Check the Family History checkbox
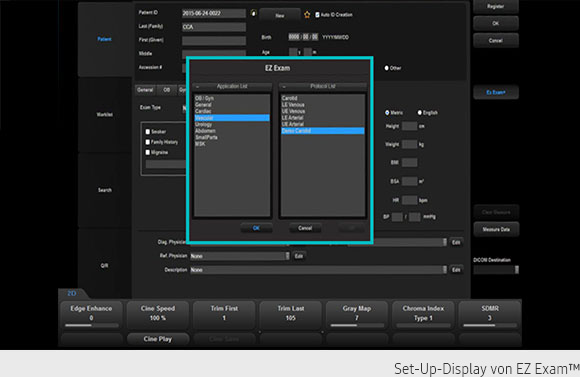580x377 pixels. click(148, 142)
